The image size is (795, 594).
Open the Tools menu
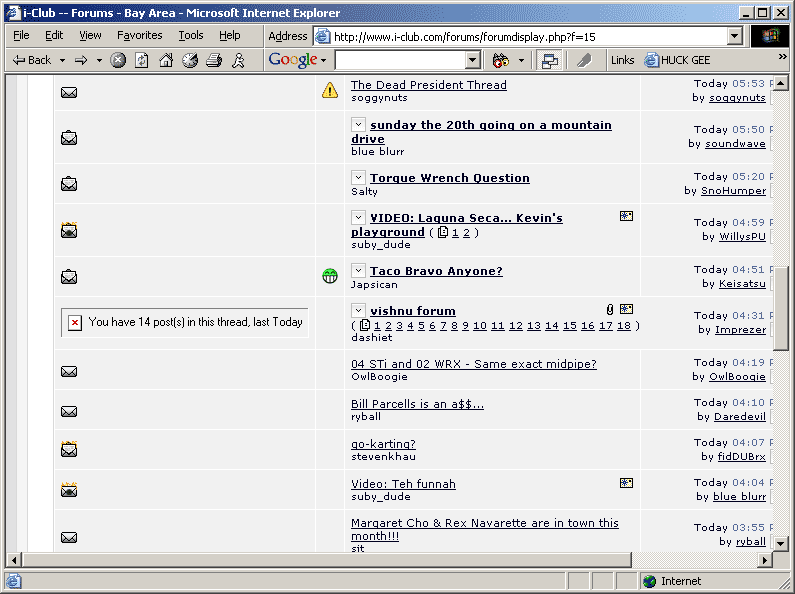tap(190, 35)
